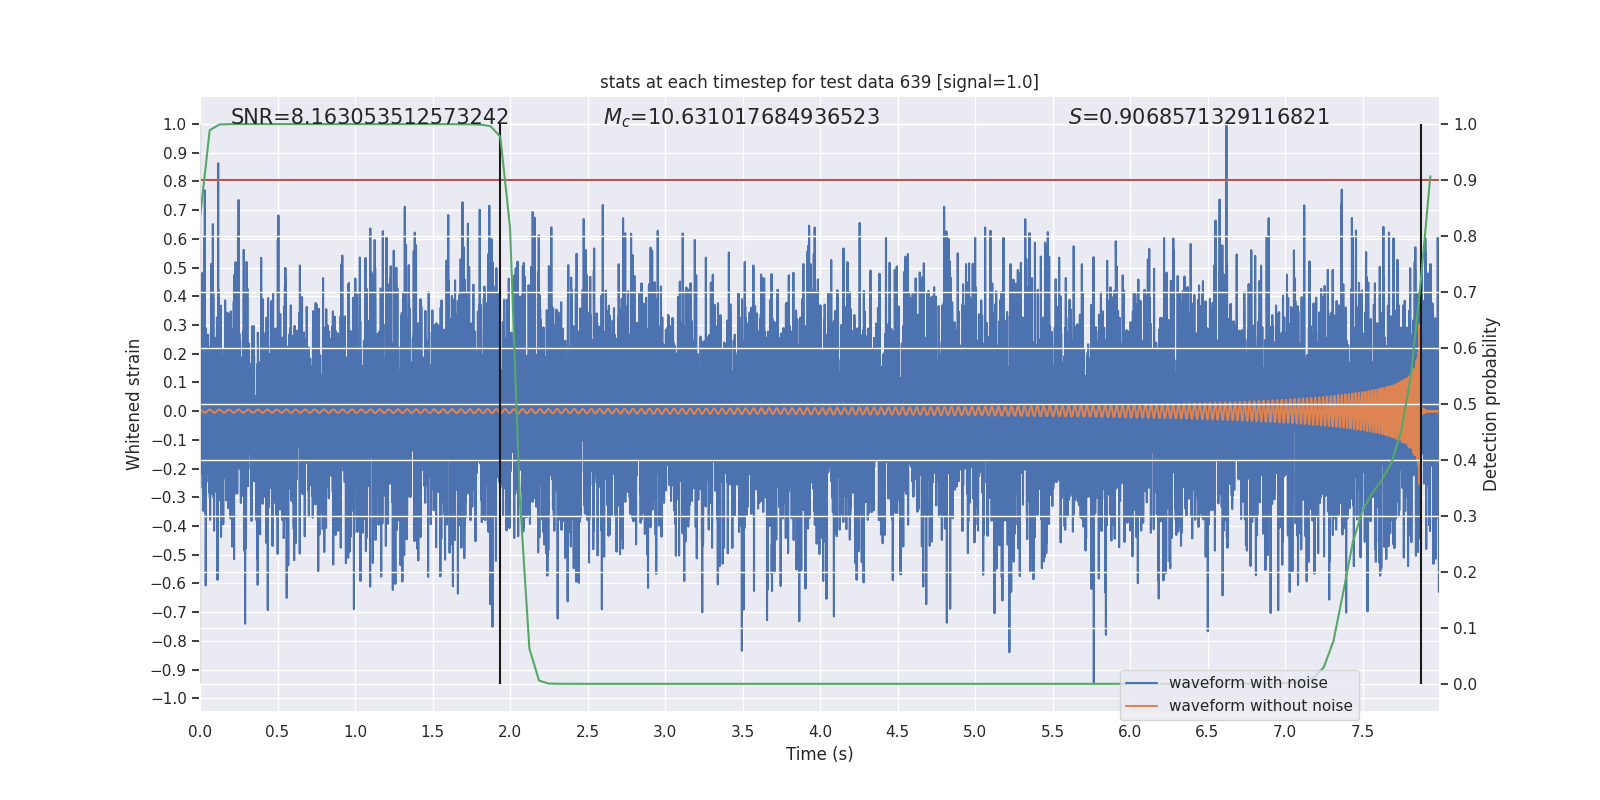Select detection probability tick label 0.4
The height and width of the screenshot is (800, 1600).
click(1465, 461)
